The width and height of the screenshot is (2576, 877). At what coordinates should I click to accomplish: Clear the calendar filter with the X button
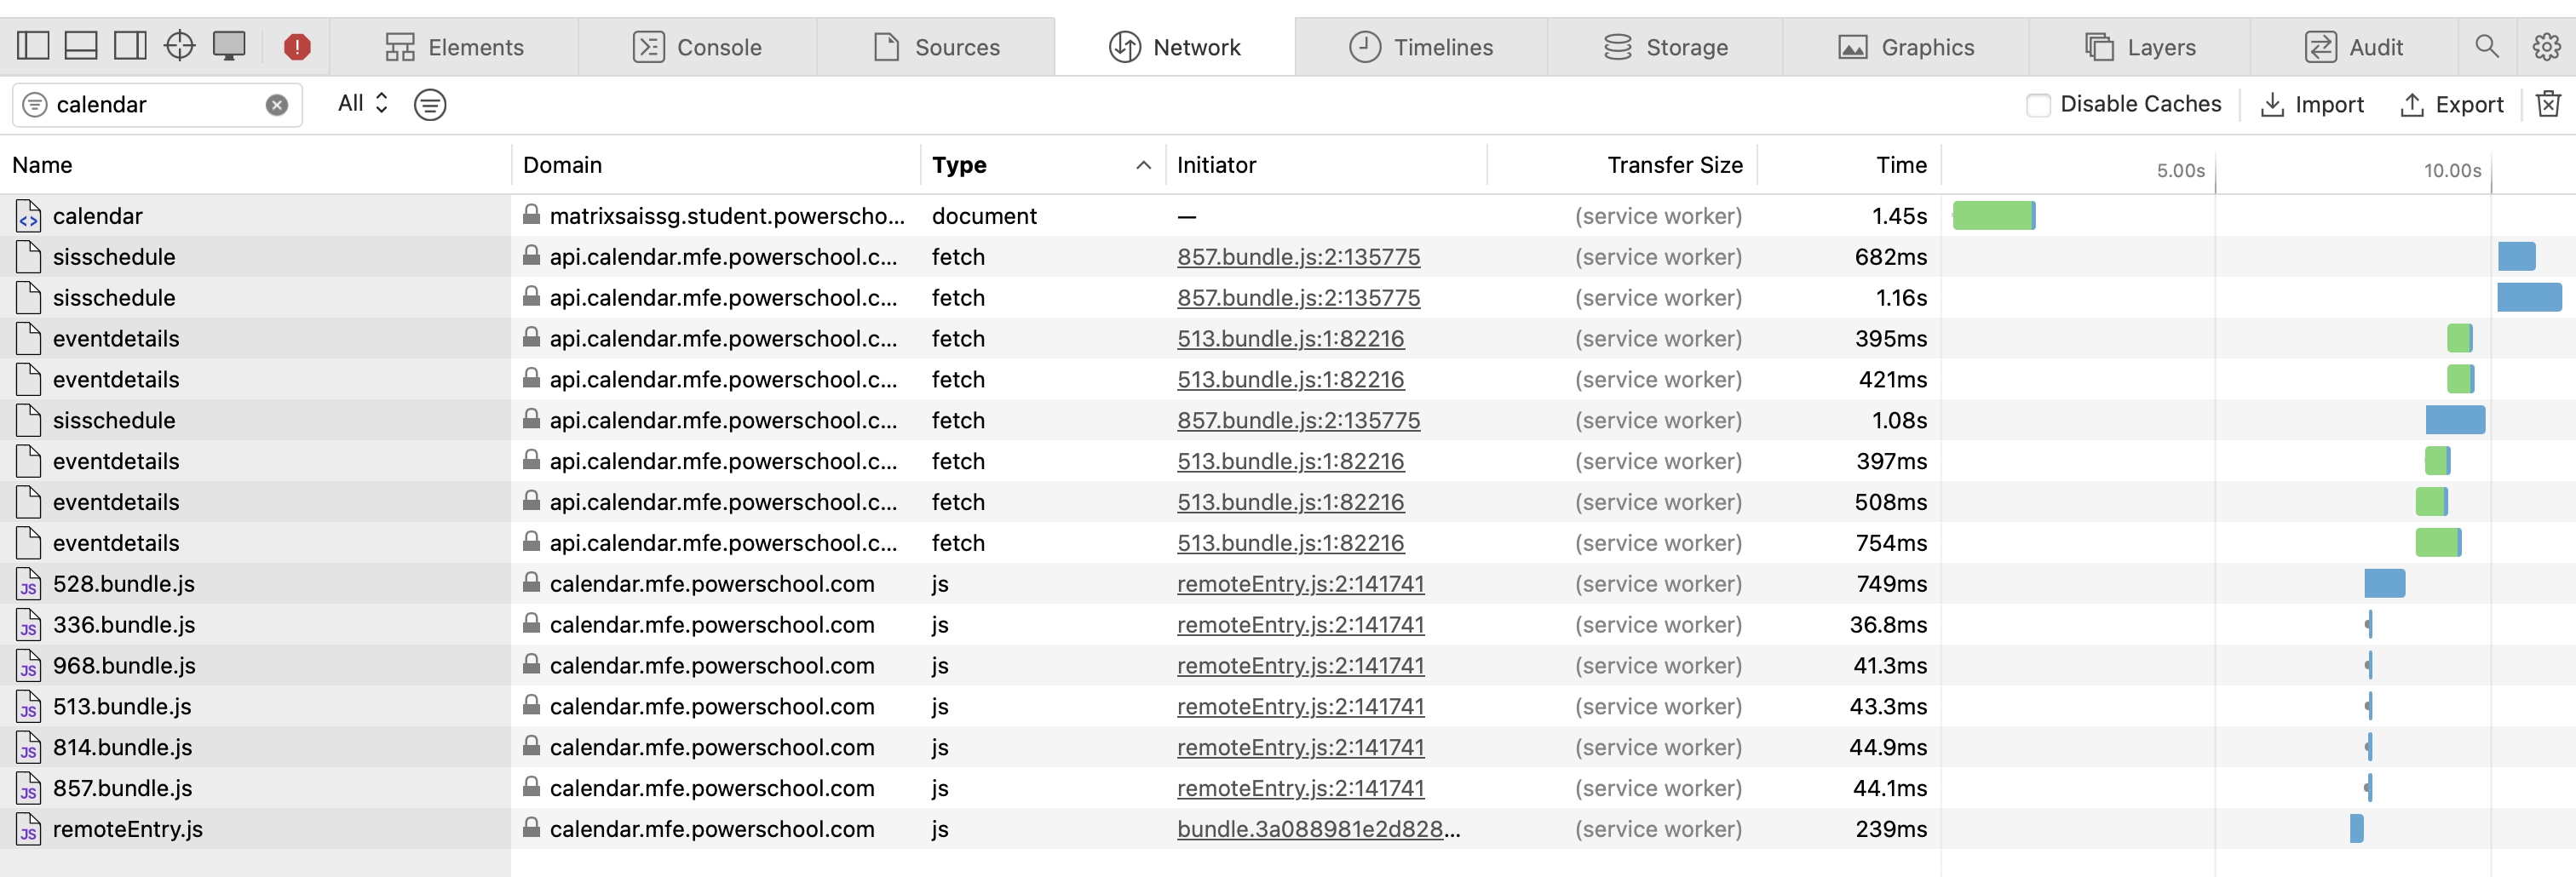pos(275,104)
